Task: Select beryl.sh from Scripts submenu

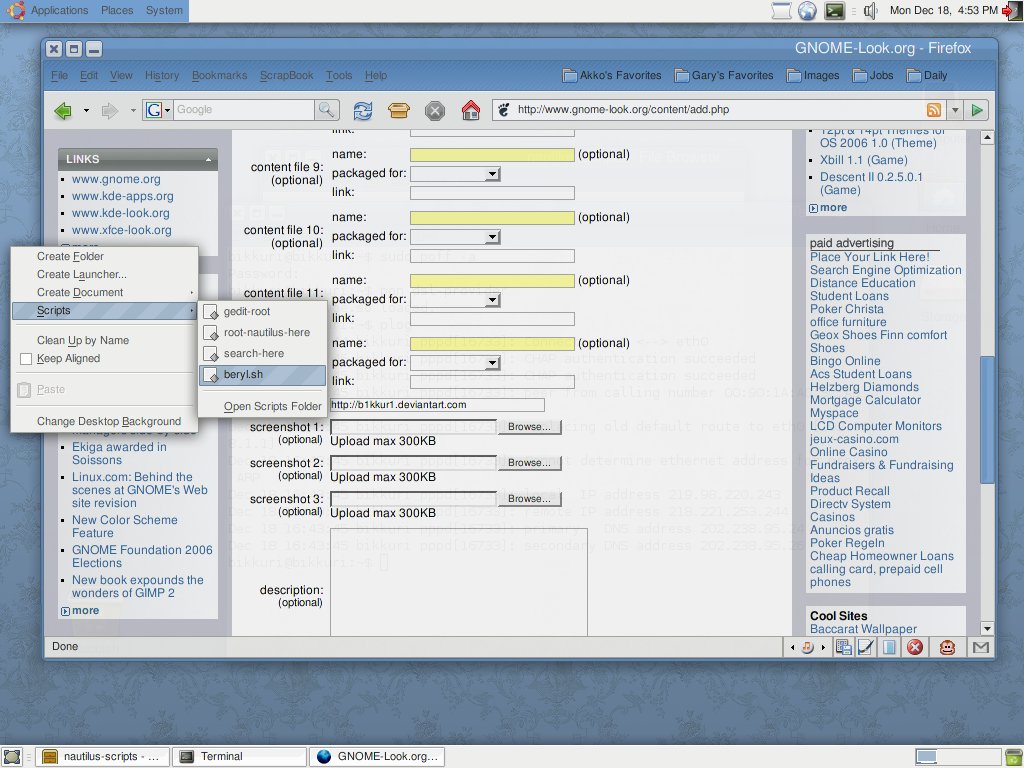Action: coord(263,375)
